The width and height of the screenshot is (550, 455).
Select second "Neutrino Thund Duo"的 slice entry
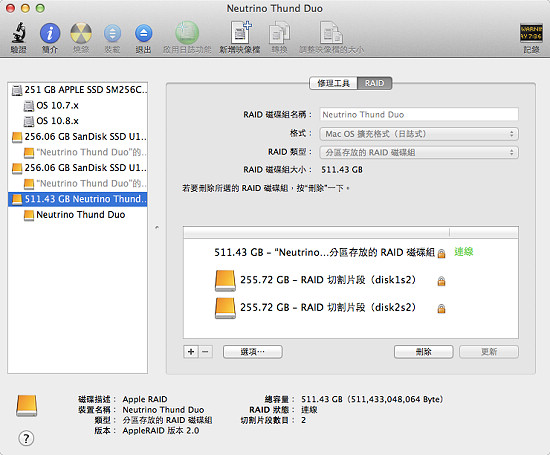78,183
